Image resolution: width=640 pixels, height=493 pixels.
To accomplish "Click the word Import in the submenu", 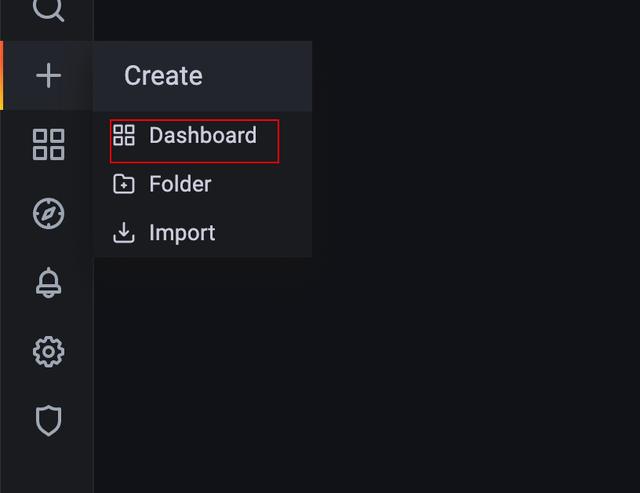I will [182, 233].
